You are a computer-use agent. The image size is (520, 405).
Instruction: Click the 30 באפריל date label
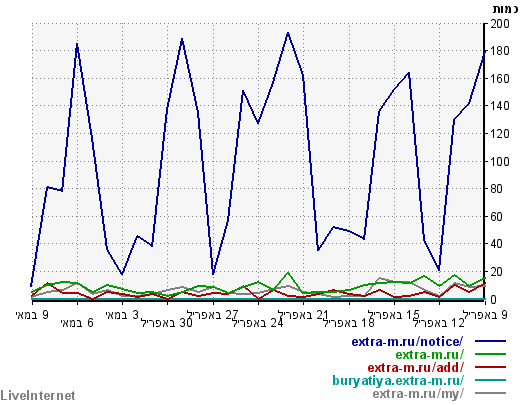(167, 323)
